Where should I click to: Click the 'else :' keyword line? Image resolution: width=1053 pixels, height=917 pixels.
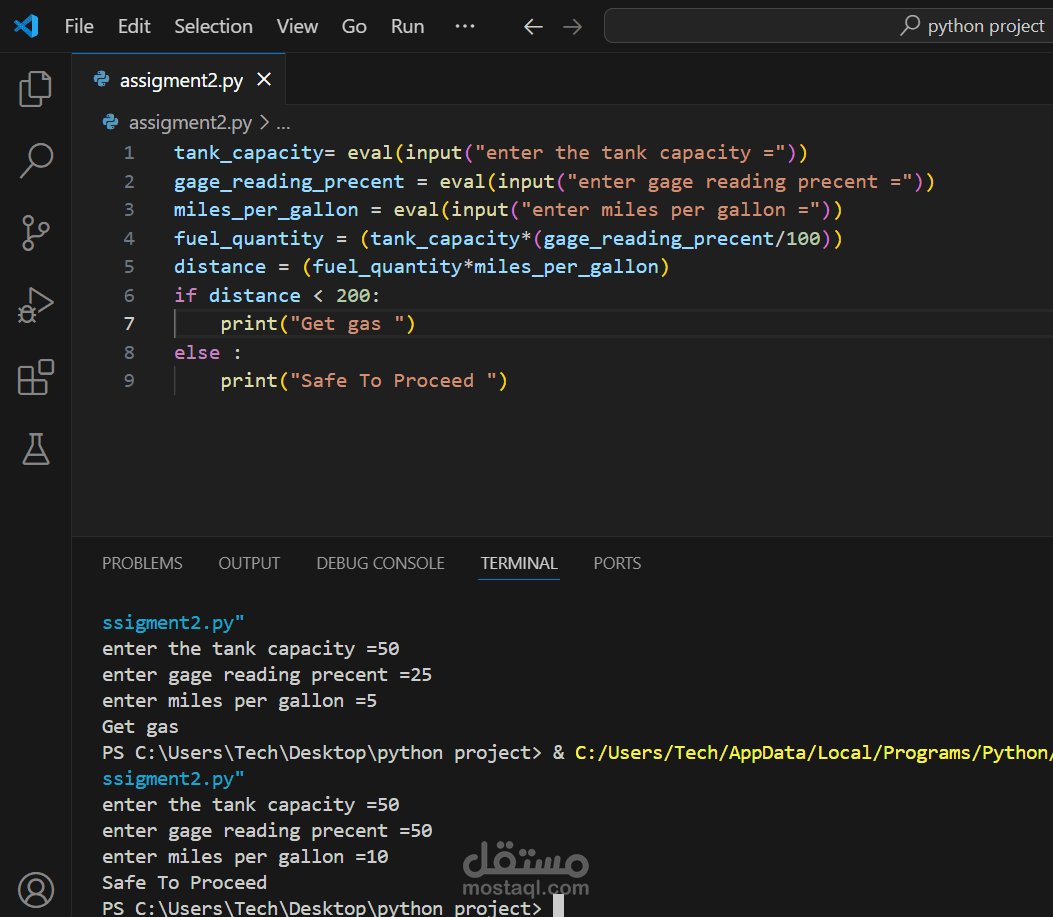(208, 353)
